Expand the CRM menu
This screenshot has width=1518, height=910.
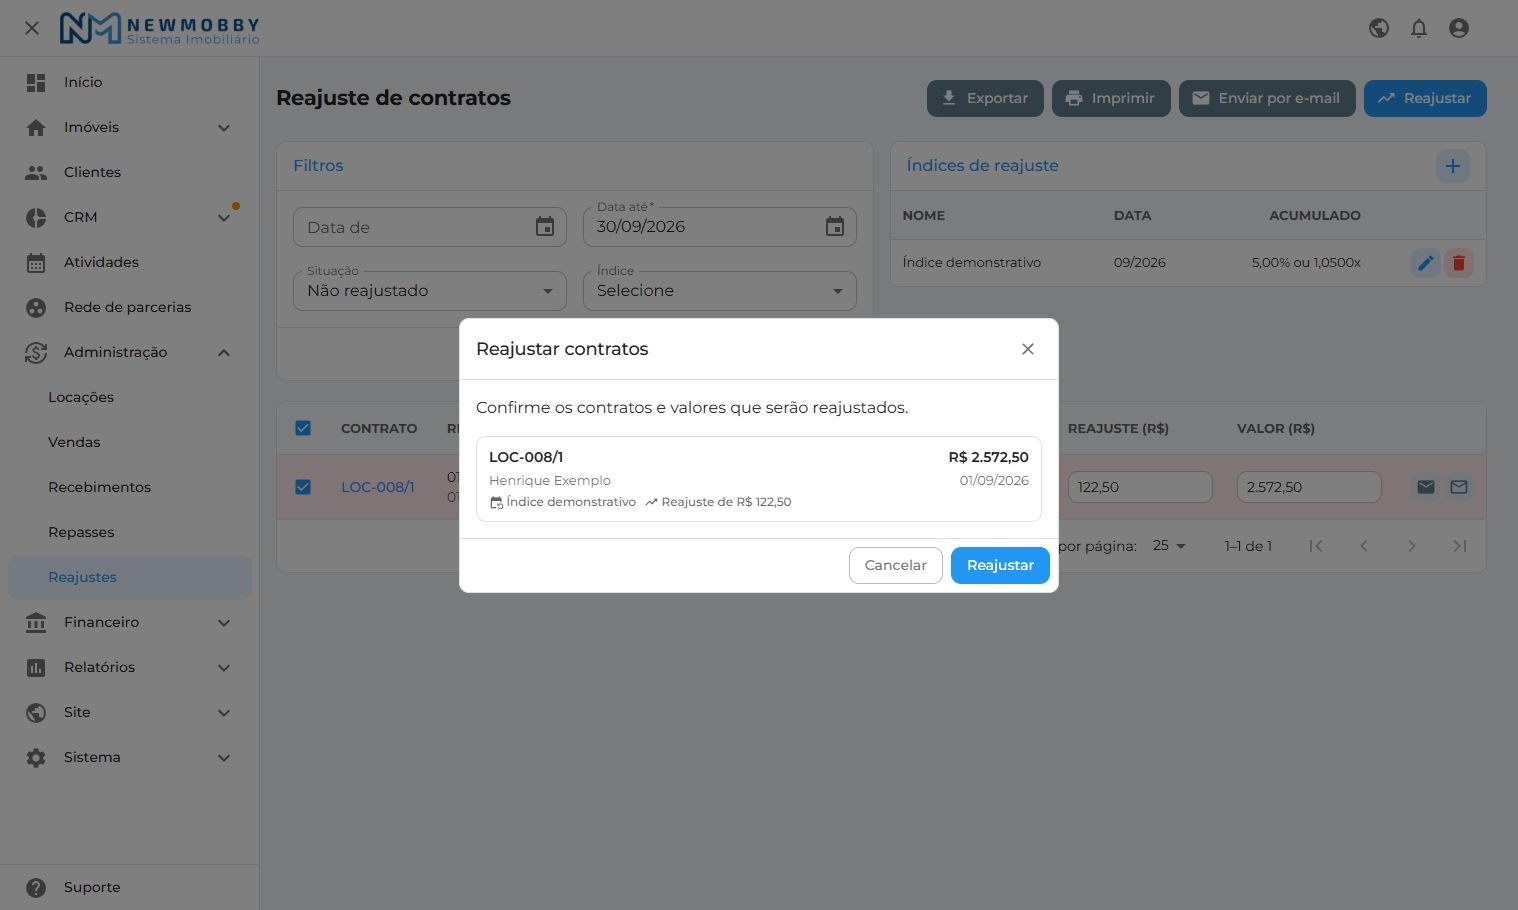point(130,217)
